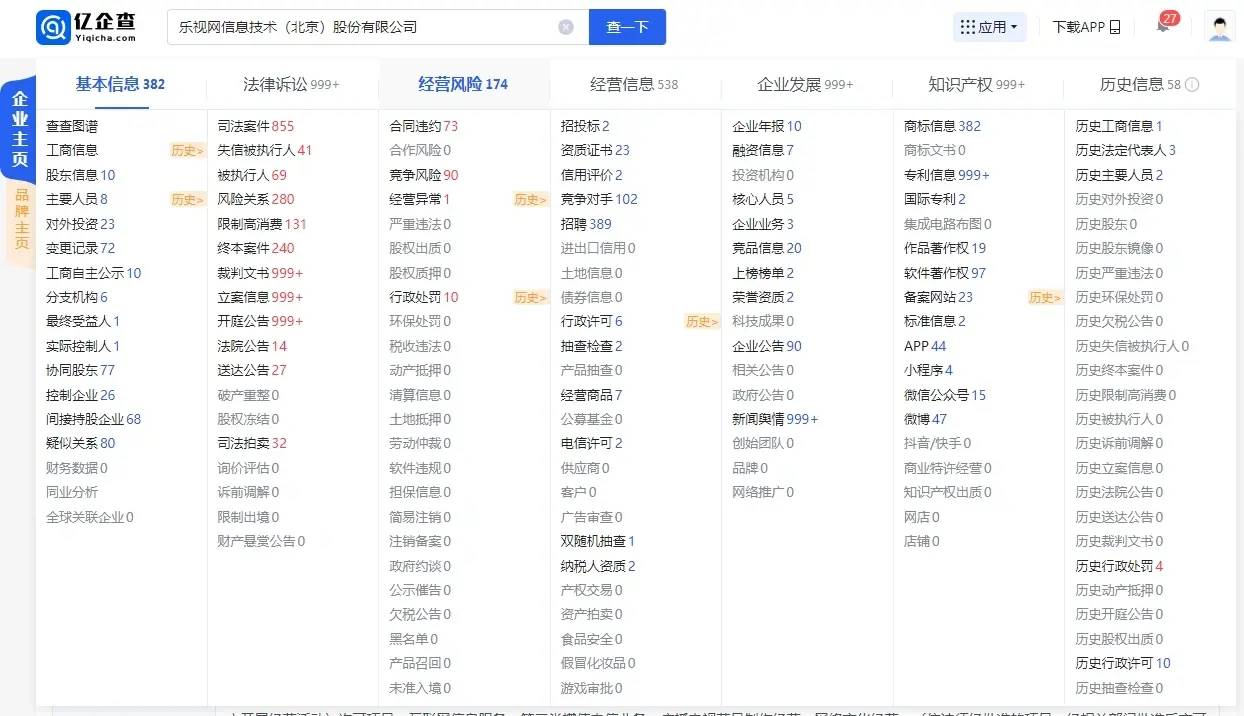Screen dimensions: 1244x716
Task: Open 间接持股企业 68
Action: (94, 419)
